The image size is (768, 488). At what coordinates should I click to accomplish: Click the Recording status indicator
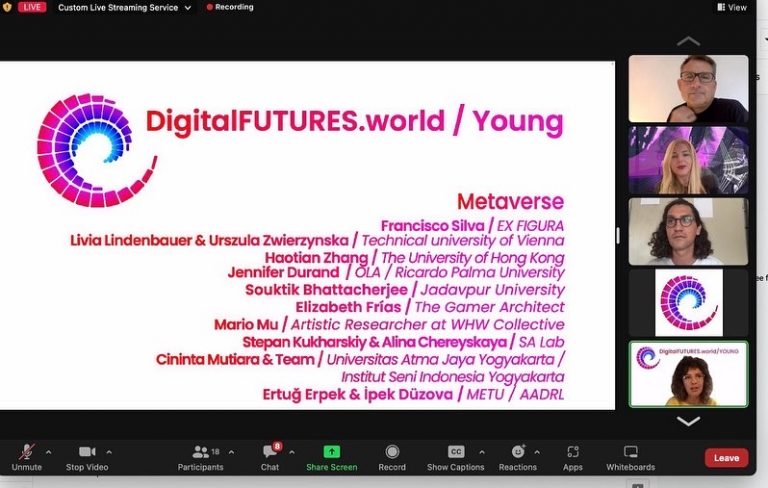[x=230, y=7]
